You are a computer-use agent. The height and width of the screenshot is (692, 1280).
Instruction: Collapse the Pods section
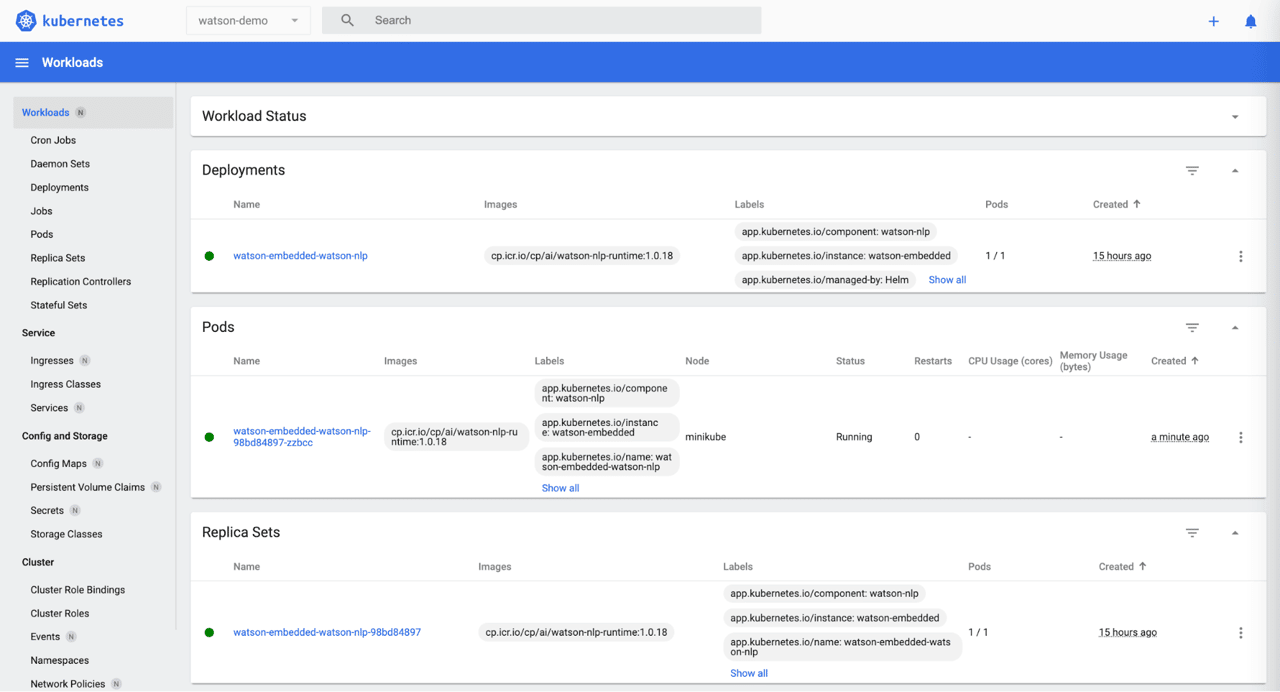pyautogui.click(x=1235, y=328)
